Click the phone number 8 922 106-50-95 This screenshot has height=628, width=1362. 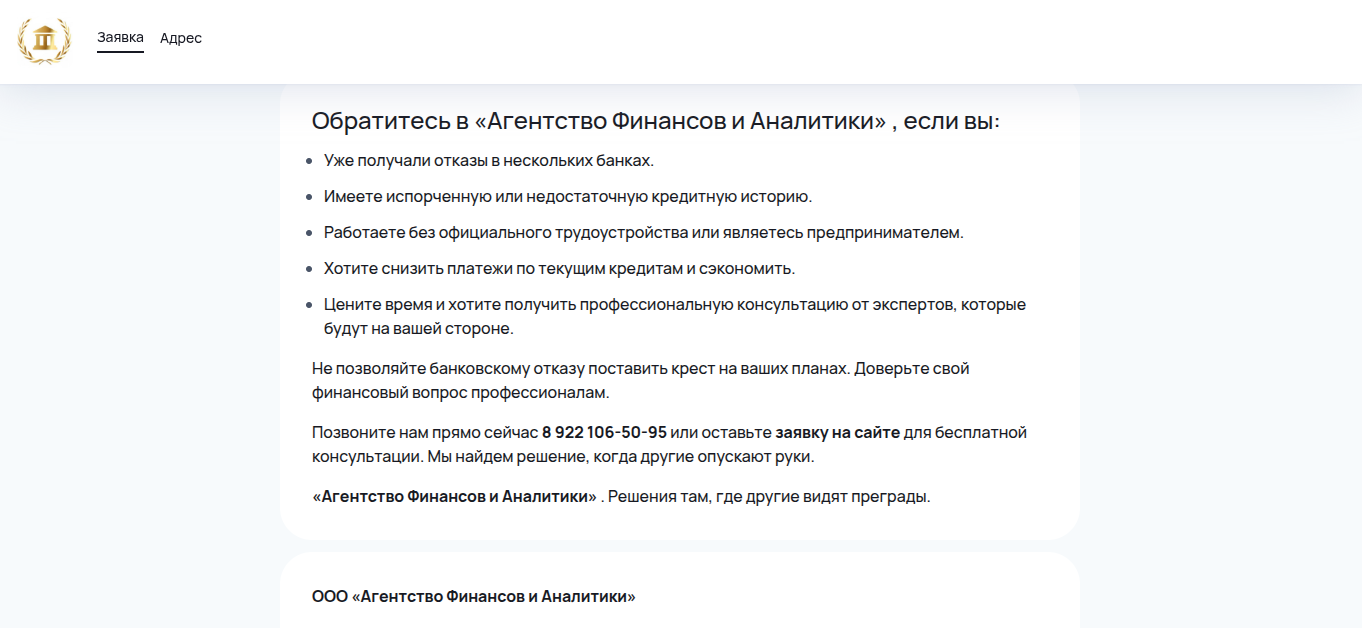click(604, 433)
